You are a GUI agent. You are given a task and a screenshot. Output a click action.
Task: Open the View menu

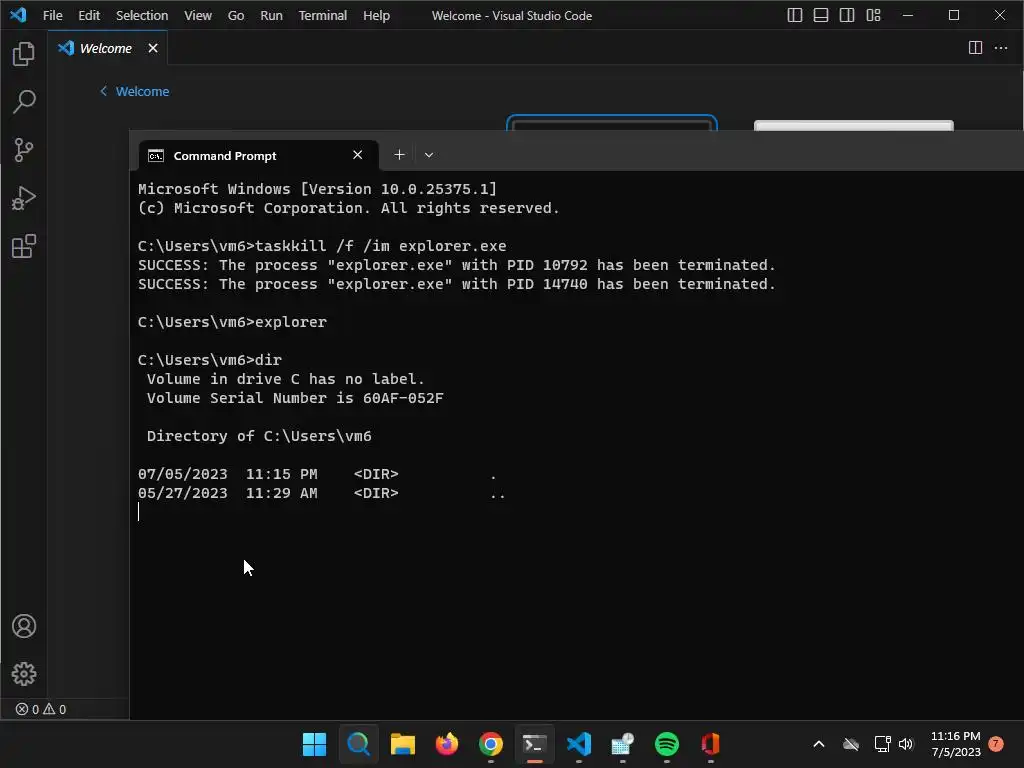click(197, 15)
